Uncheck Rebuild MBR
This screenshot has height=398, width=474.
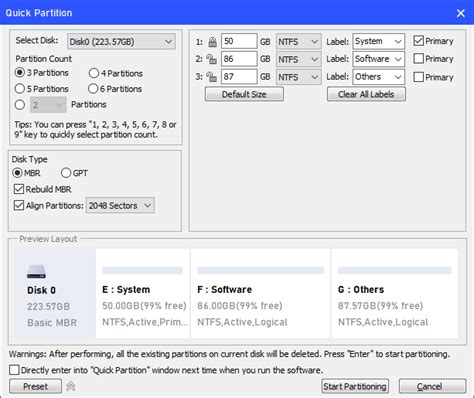(43, 189)
